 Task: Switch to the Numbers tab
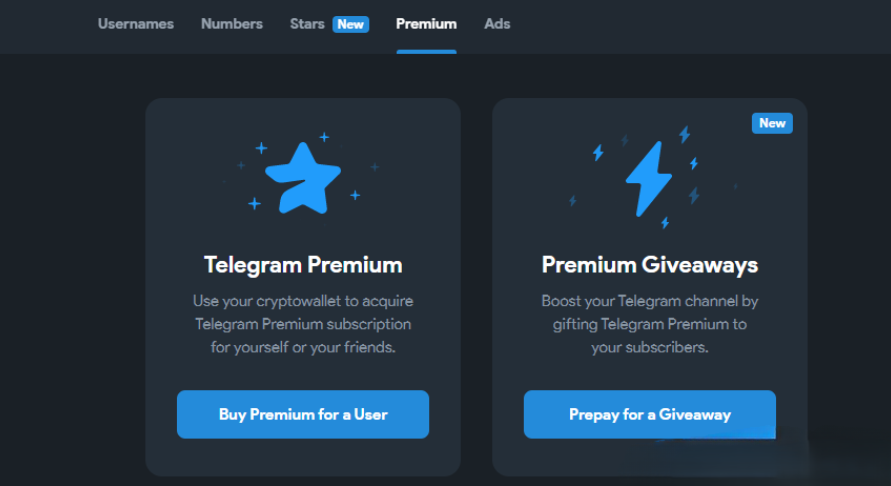(x=232, y=24)
